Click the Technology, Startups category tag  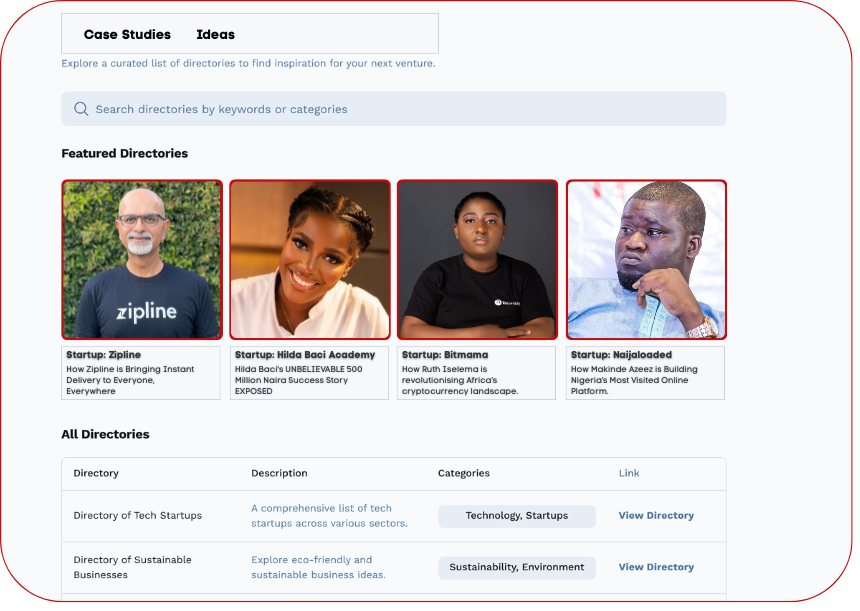(x=516, y=516)
